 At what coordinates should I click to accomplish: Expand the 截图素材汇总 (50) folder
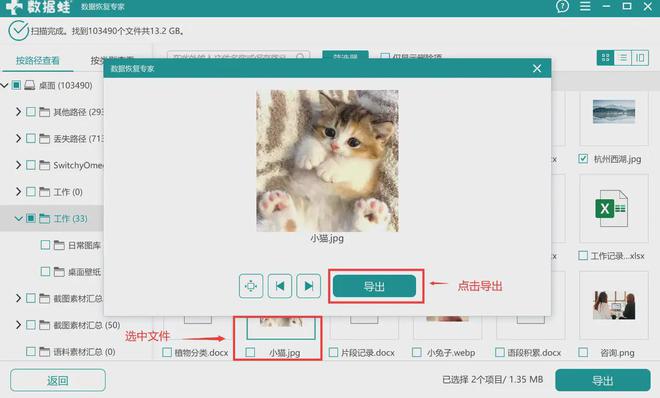pyautogui.click(x=18, y=325)
